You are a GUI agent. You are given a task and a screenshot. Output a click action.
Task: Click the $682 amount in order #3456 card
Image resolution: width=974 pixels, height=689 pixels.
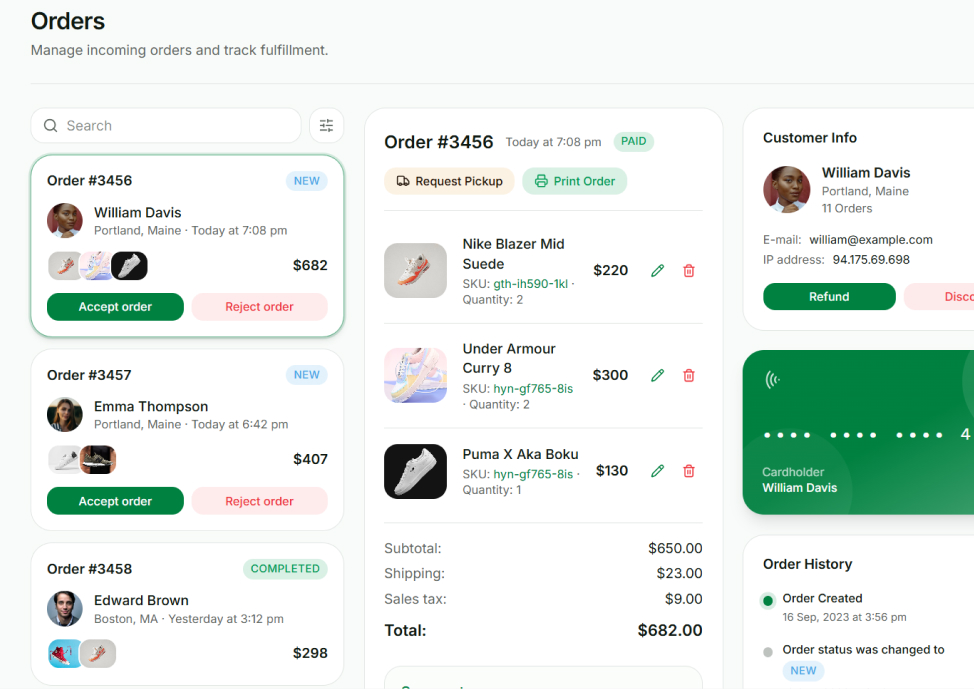click(310, 265)
